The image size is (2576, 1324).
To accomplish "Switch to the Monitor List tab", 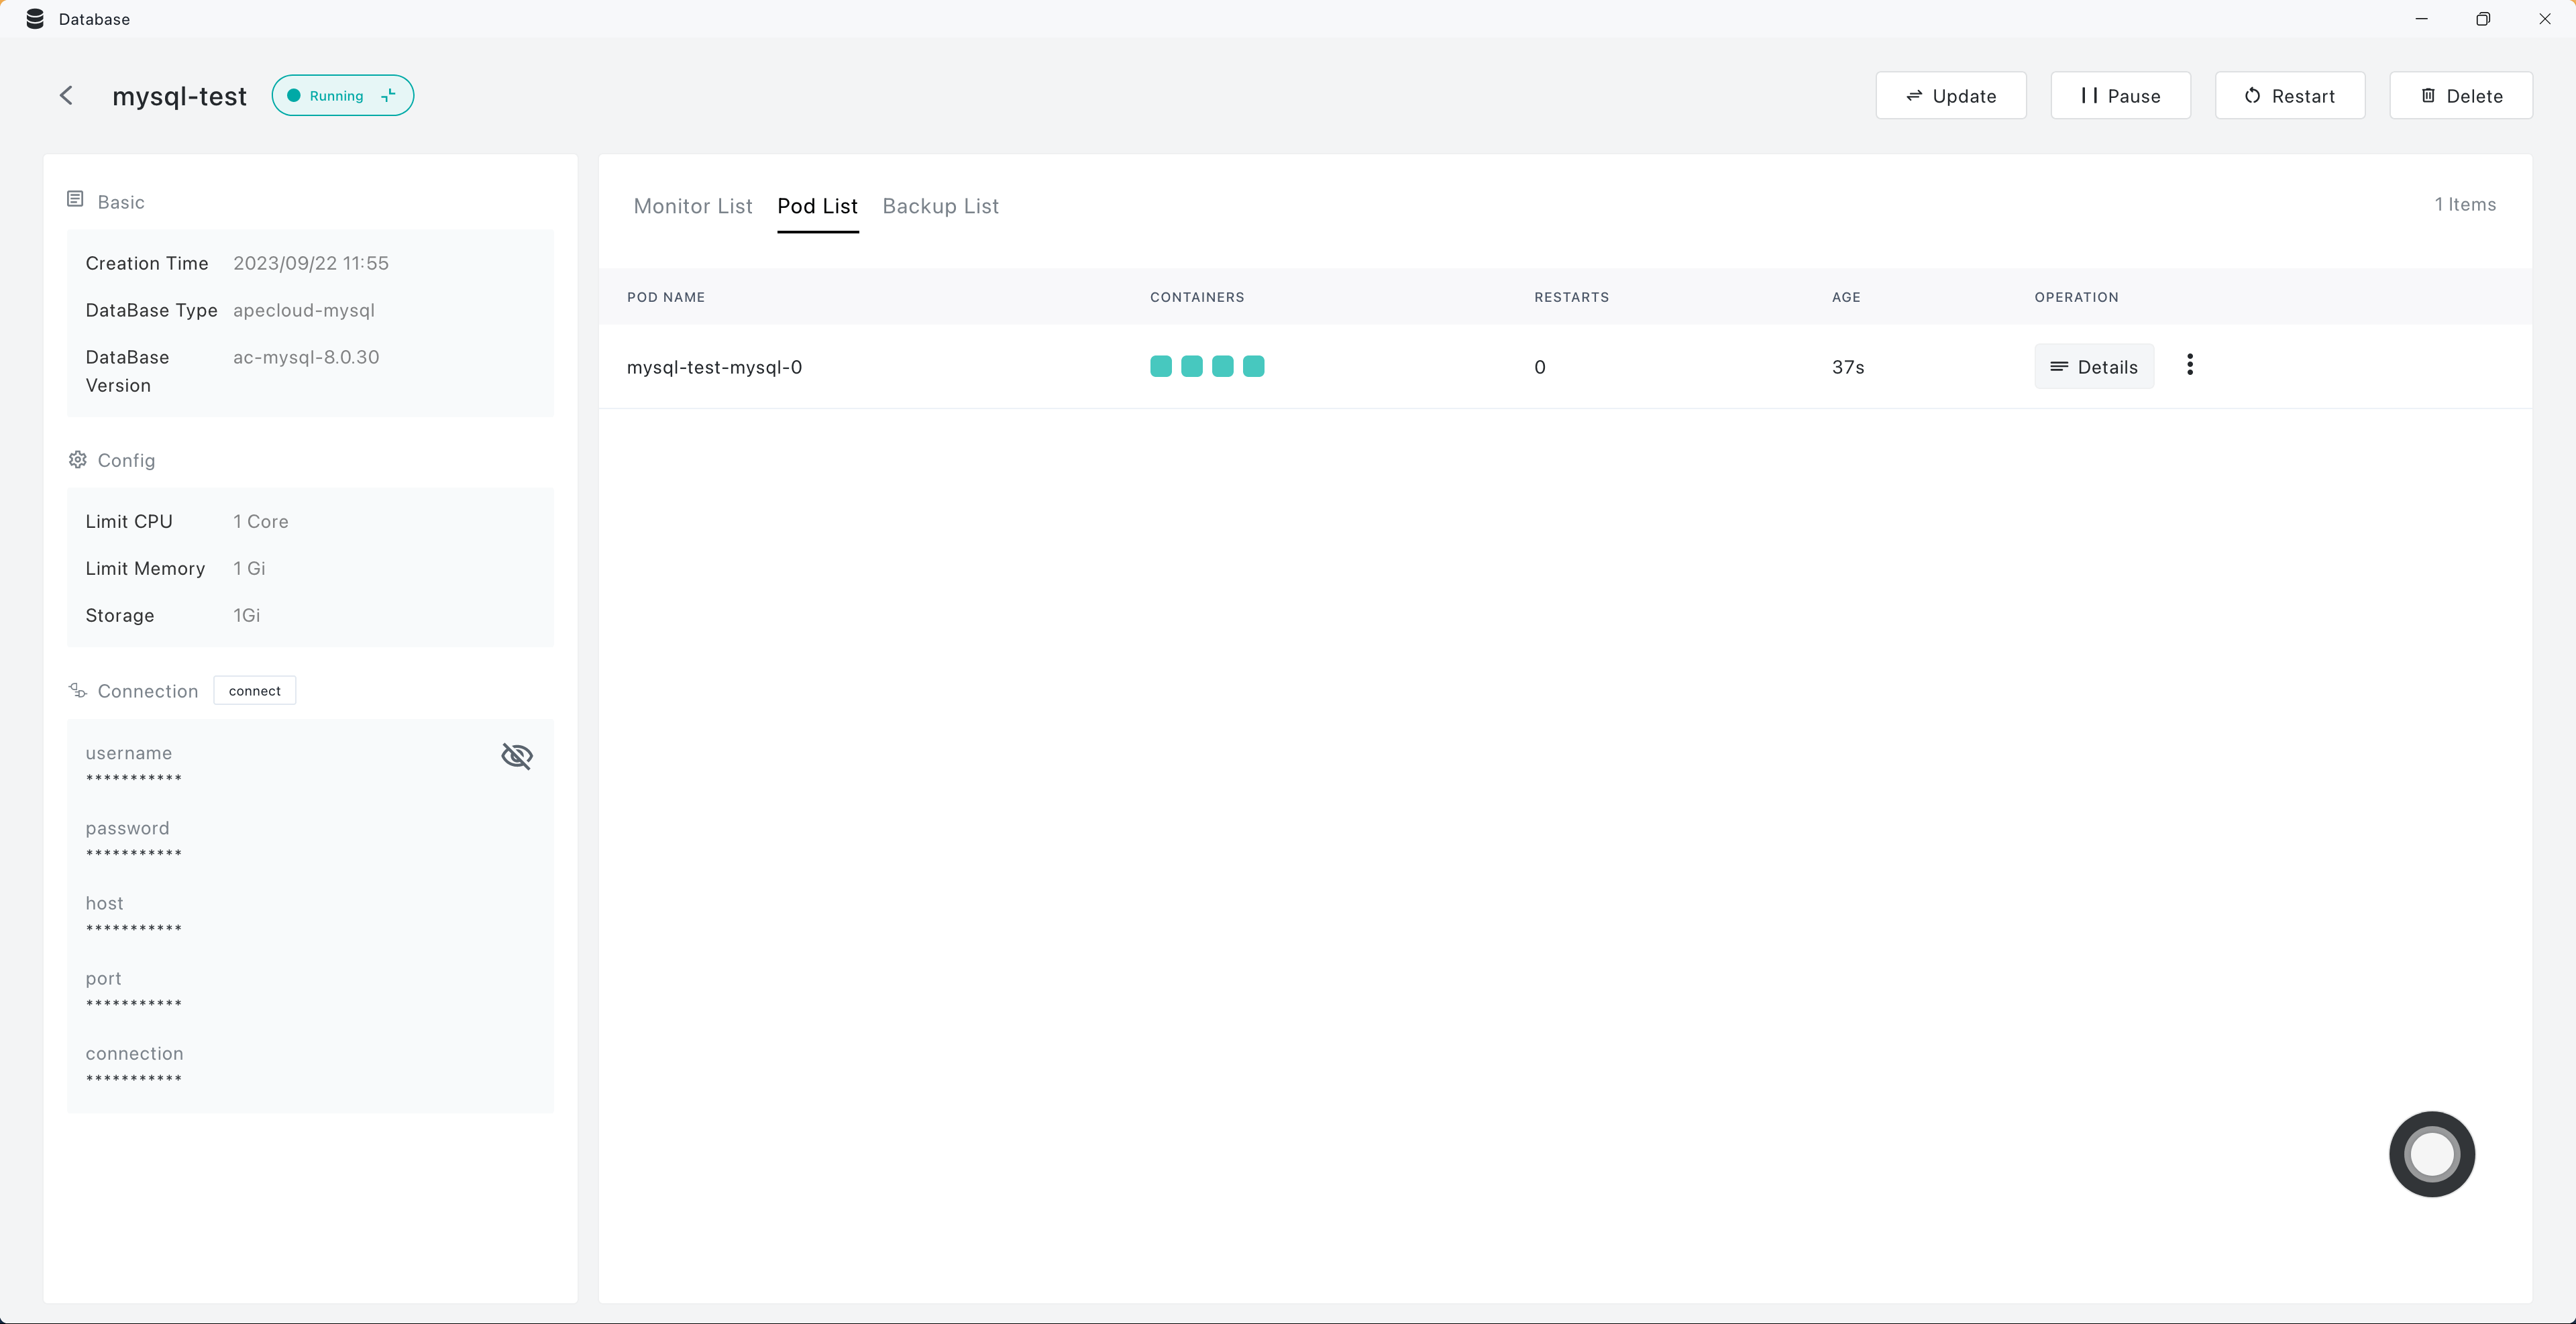I will tap(692, 206).
